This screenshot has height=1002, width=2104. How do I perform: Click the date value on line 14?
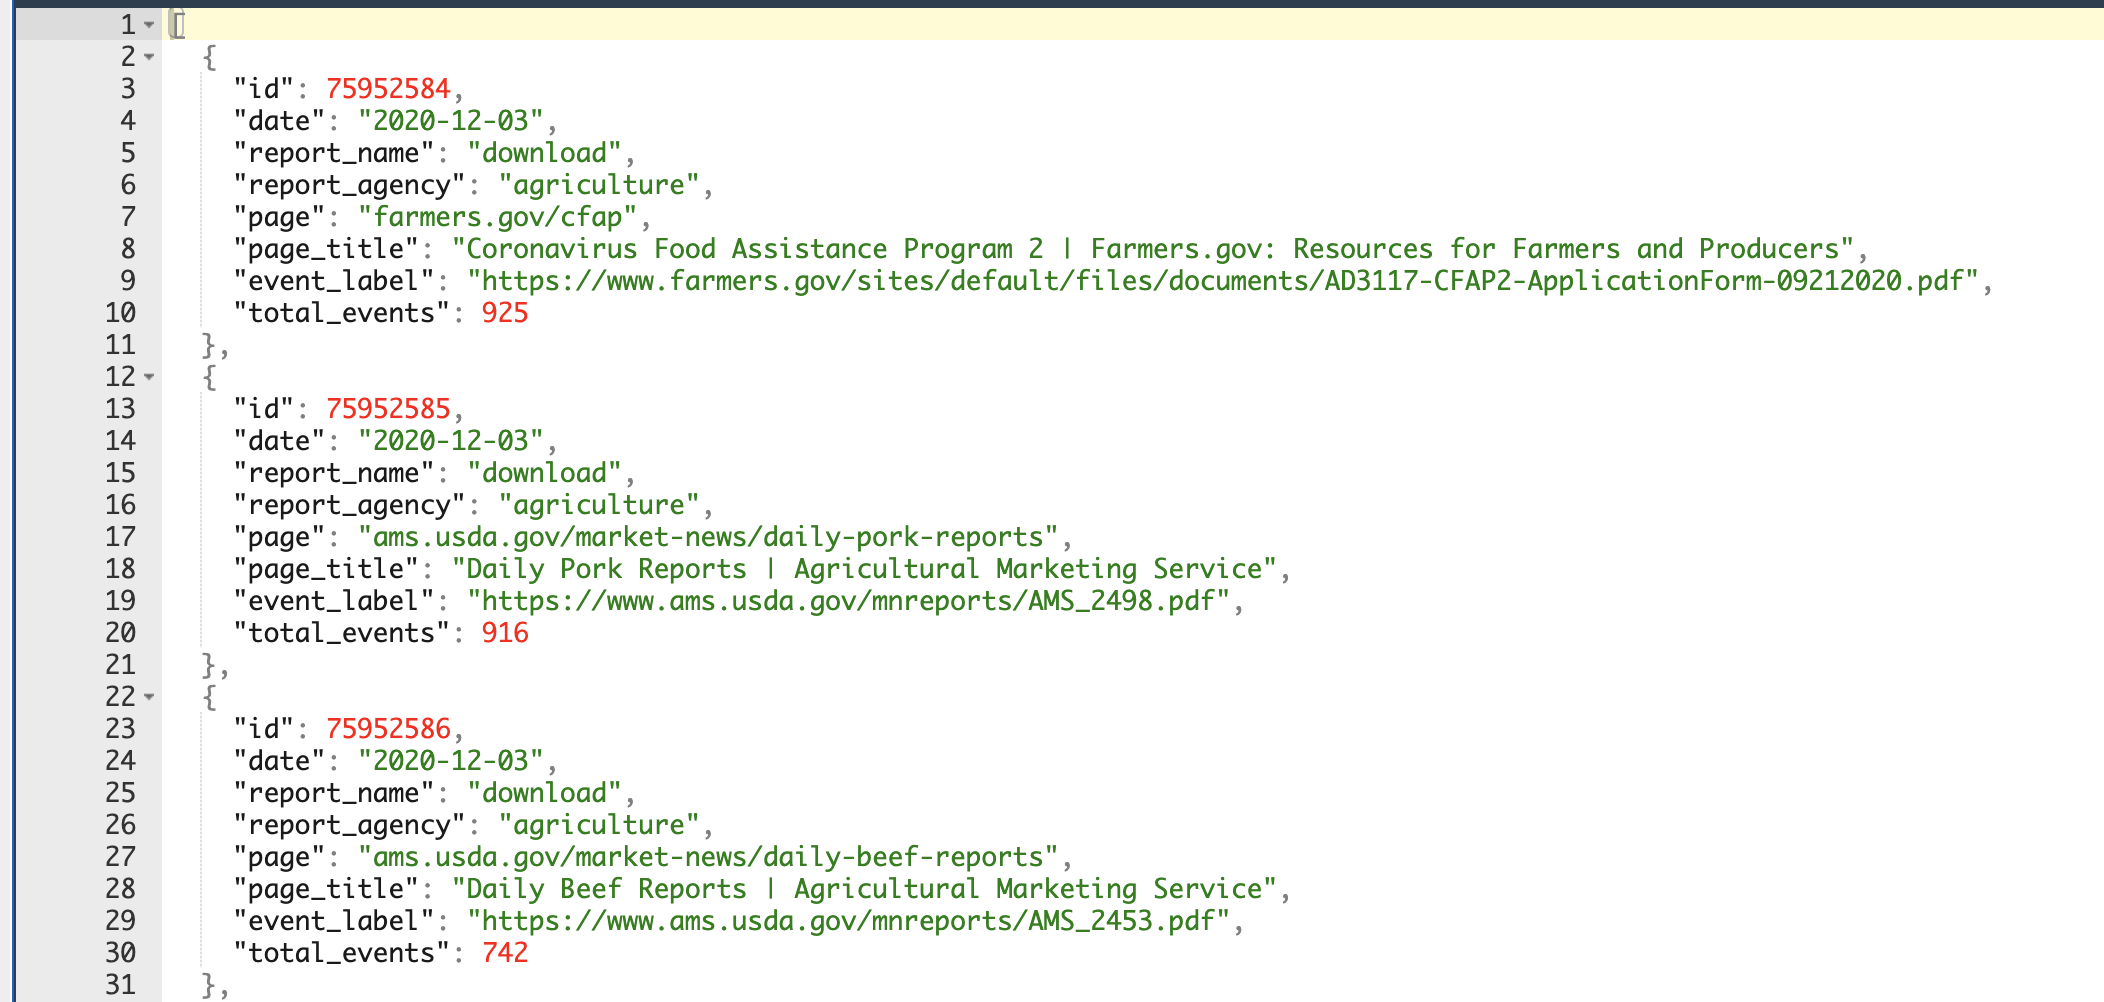tap(451, 441)
